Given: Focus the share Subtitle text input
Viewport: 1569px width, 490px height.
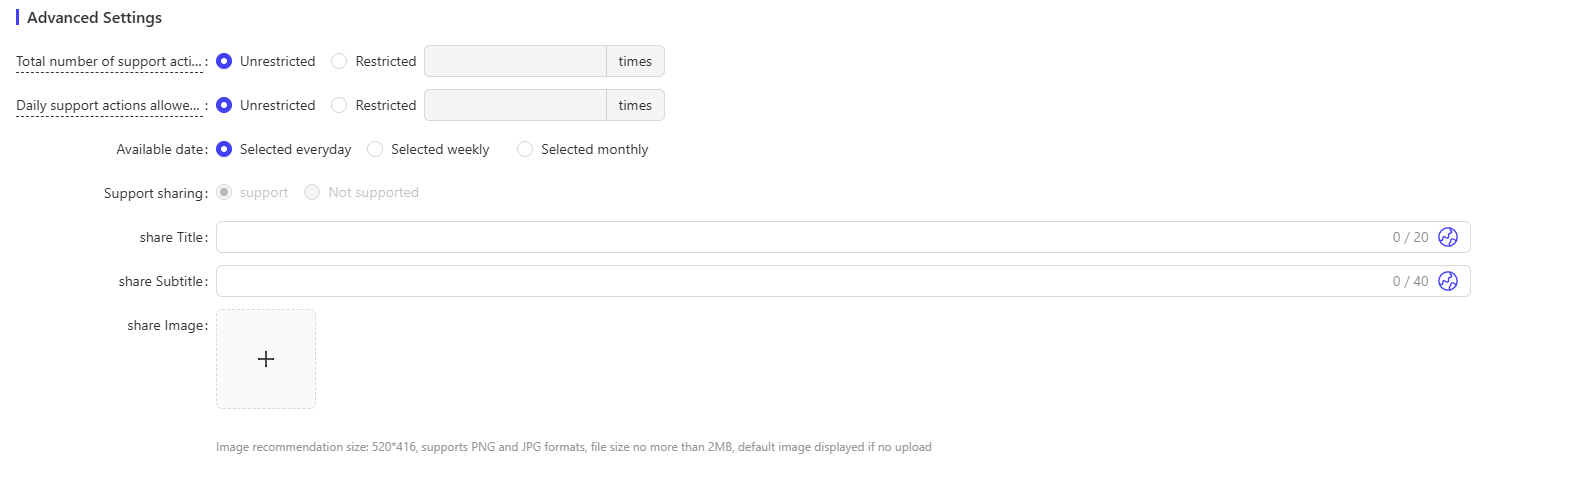Looking at the screenshot, I should point(800,281).
